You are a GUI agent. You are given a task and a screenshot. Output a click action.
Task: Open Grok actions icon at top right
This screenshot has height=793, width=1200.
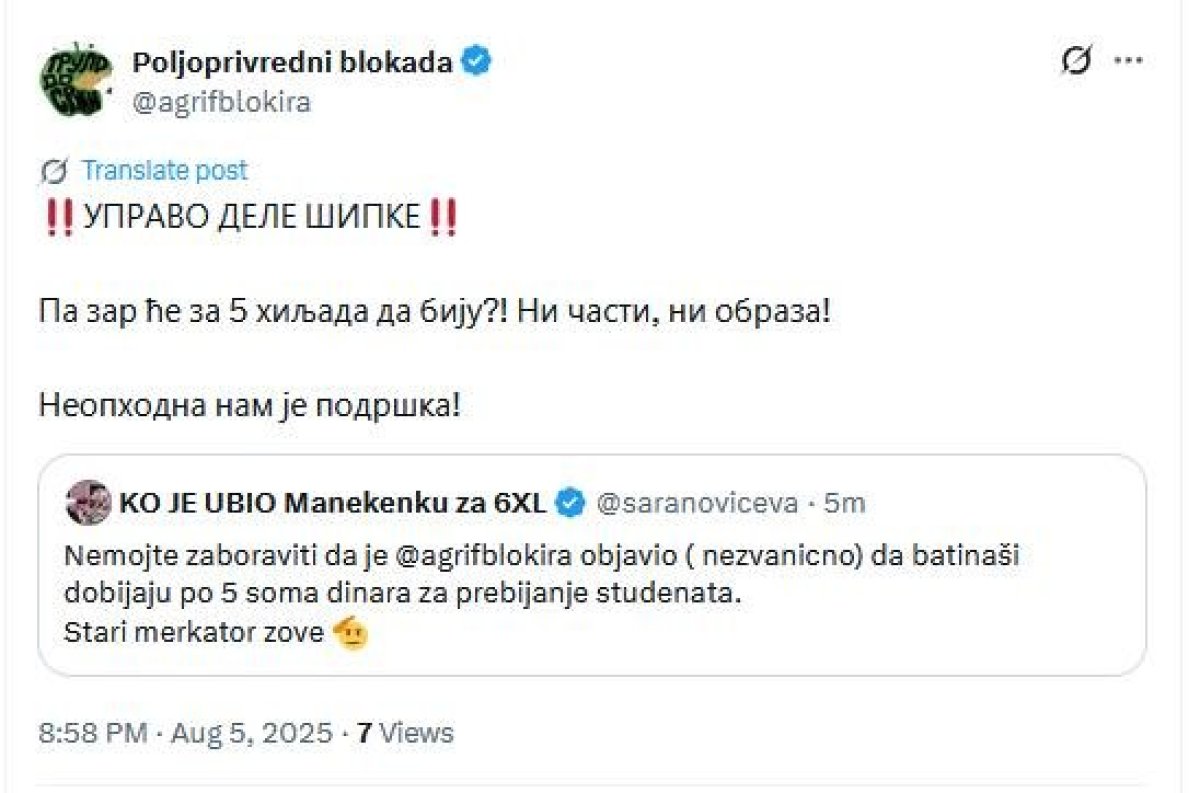(x=1075, y=62)
